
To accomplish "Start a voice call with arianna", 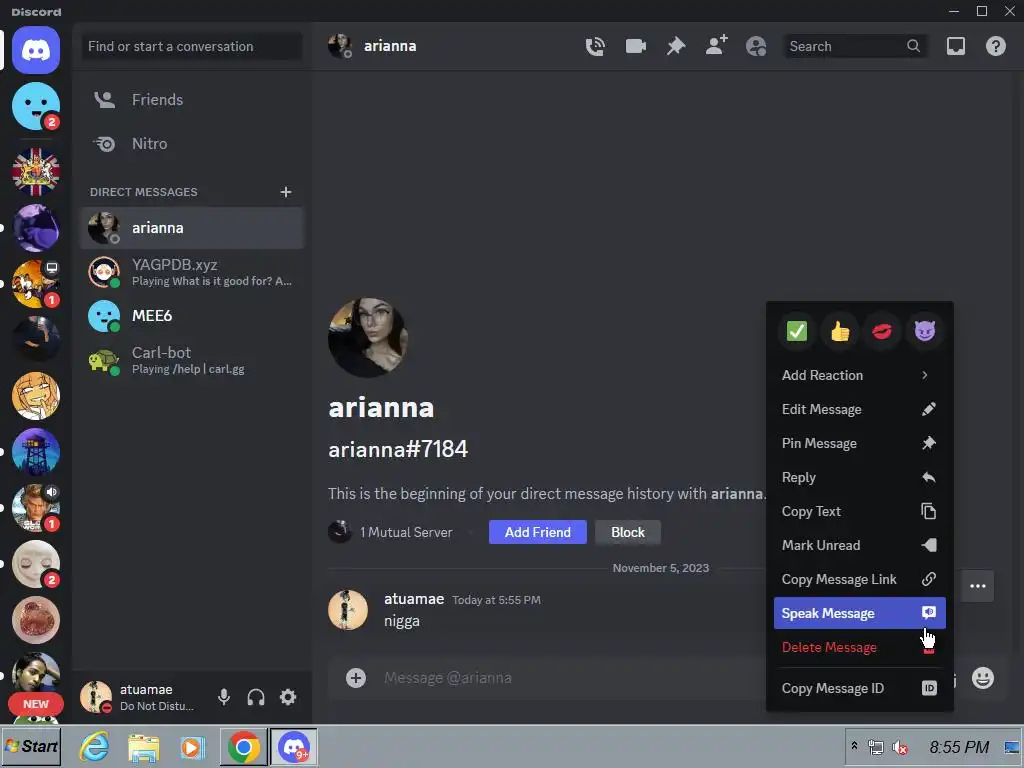I will click(595, 46).
